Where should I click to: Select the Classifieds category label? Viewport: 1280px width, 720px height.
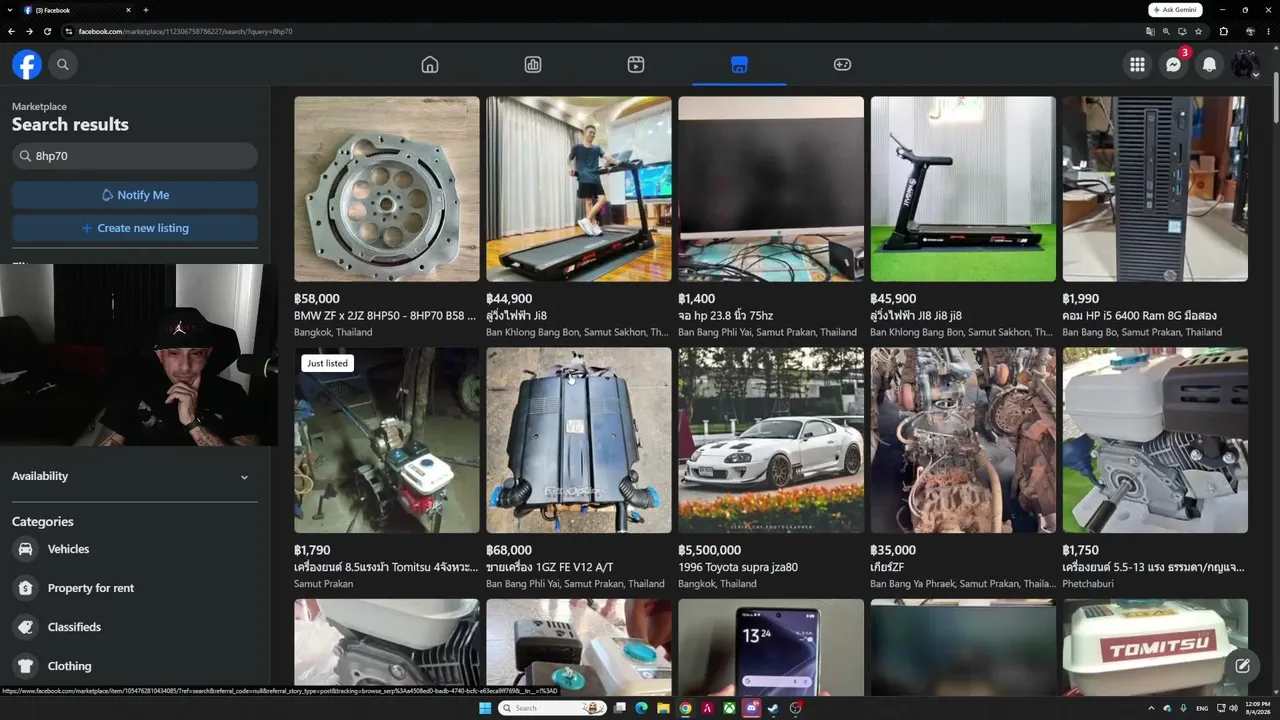pyautogui.click(x=74, y=627)
